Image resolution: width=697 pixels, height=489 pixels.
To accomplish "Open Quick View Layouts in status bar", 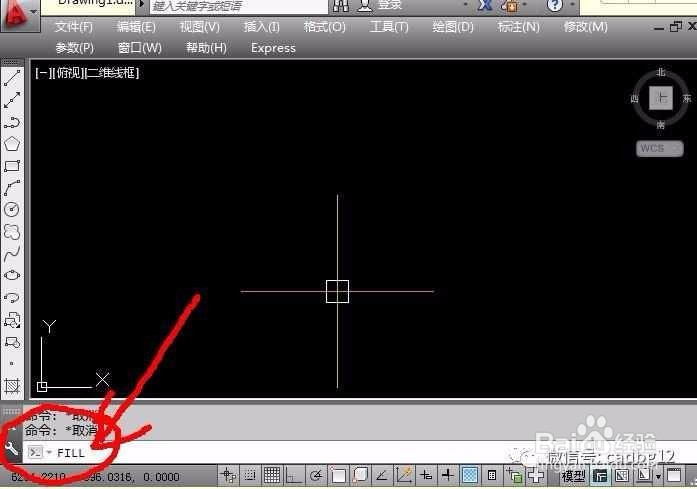I will 600,476.
